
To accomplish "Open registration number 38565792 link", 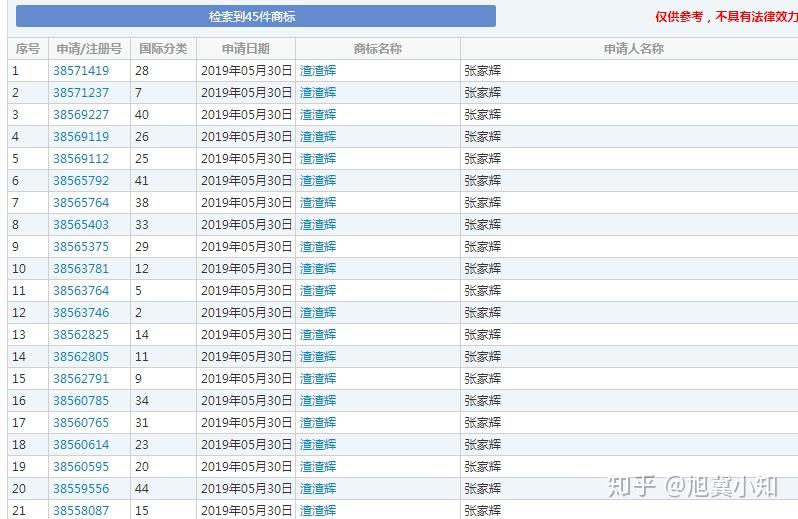I will (x=81, y=181).
